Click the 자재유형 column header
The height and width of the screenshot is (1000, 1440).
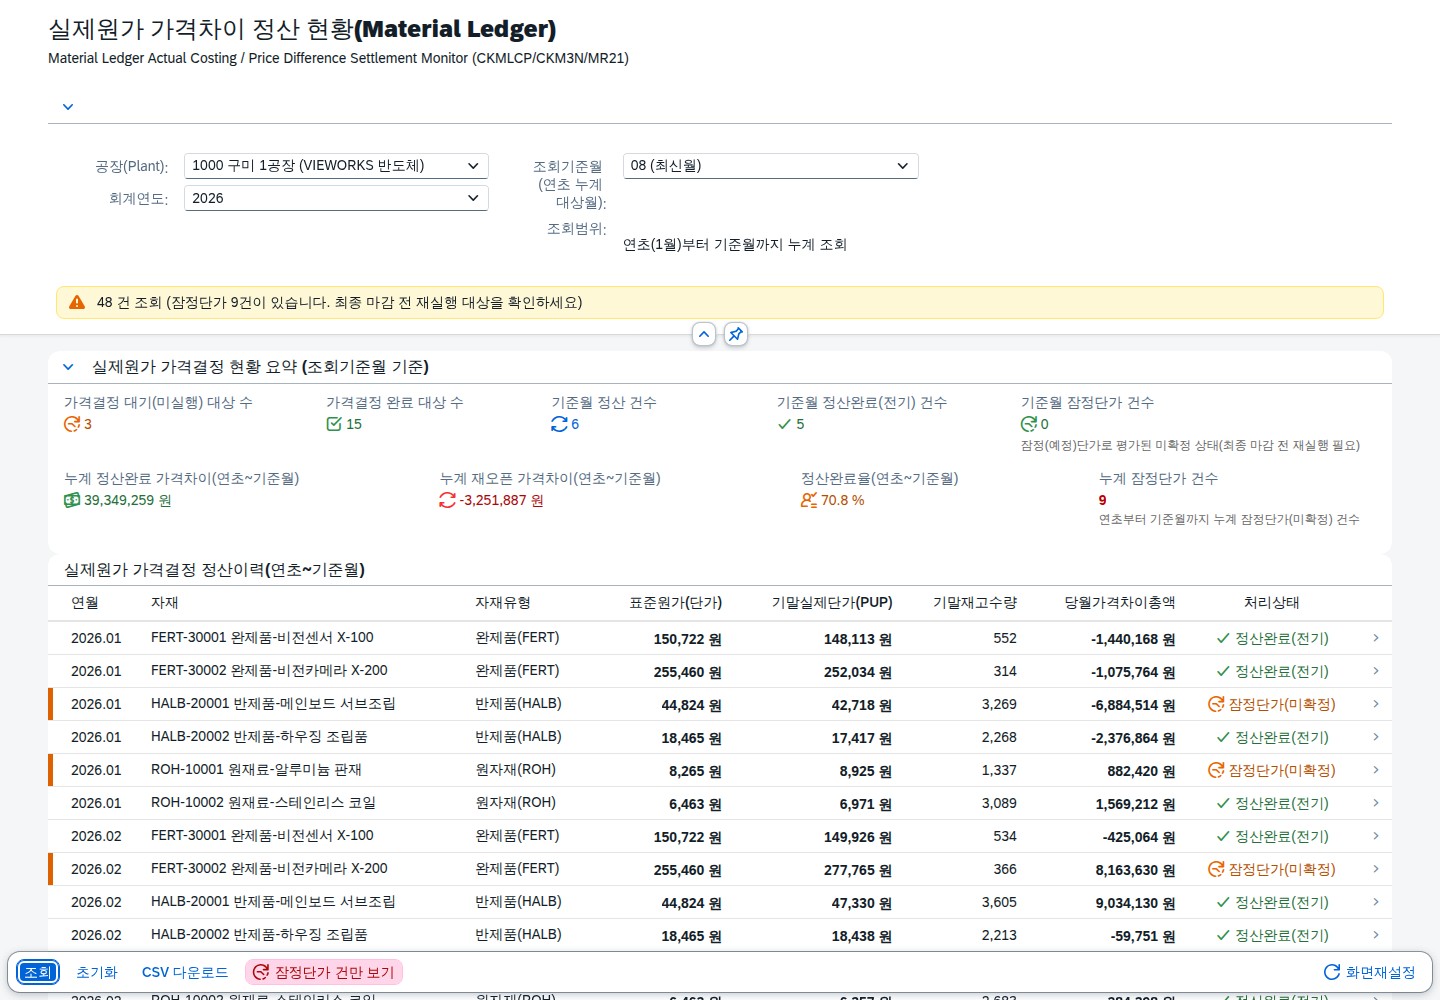click(503, 603)
